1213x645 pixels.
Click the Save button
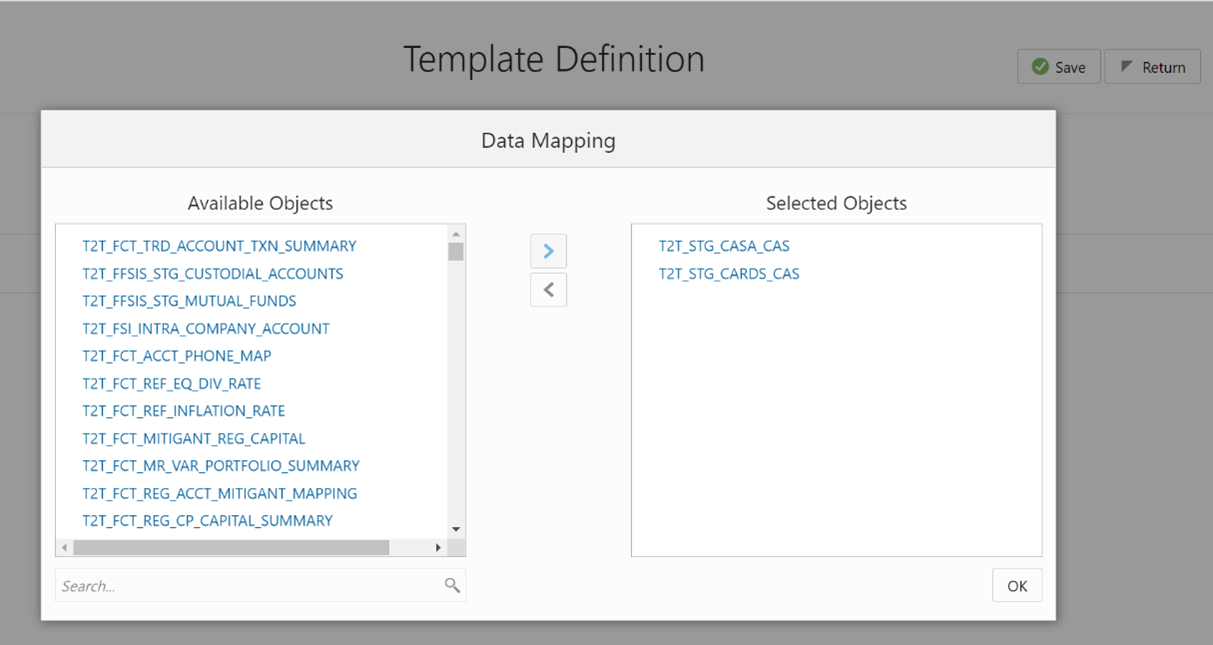1059,67
